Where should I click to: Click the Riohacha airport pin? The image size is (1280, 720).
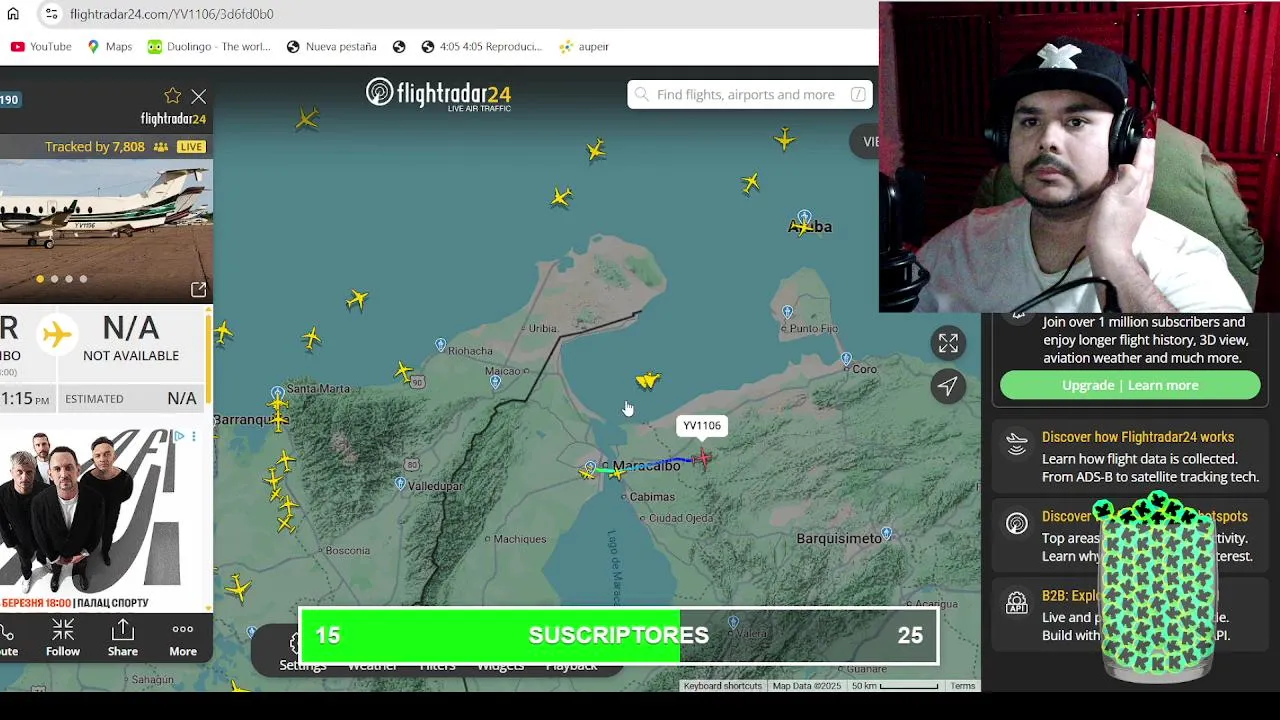coord(441,345)
